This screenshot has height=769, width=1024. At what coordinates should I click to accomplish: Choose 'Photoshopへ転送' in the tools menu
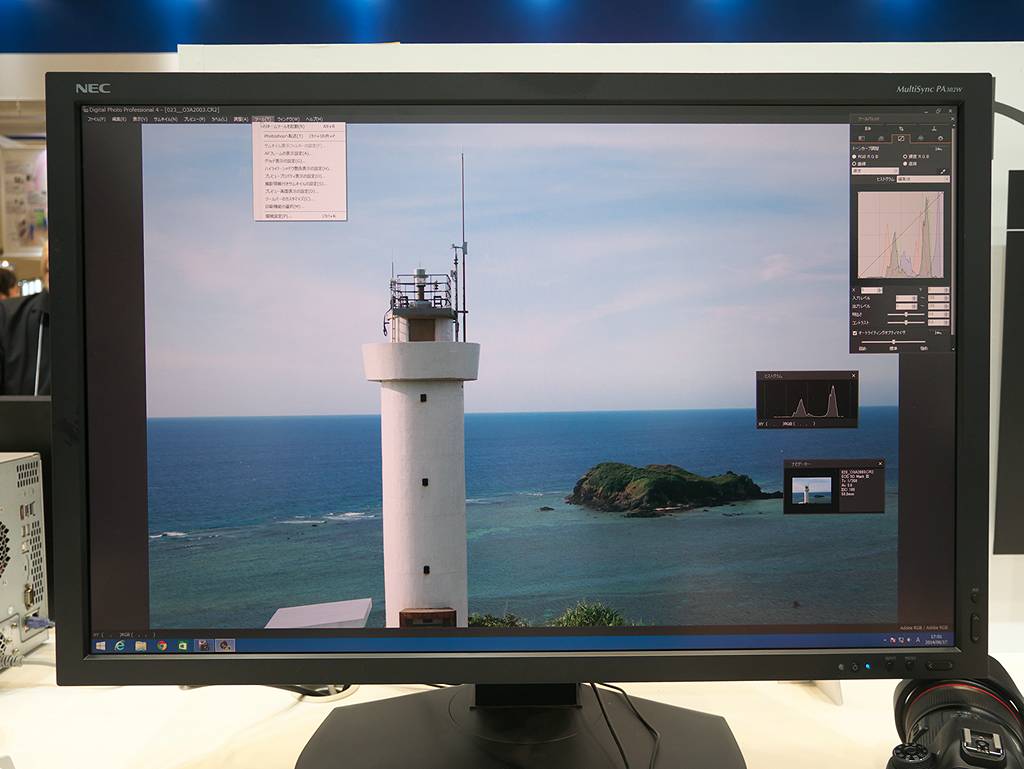point(300,136)
